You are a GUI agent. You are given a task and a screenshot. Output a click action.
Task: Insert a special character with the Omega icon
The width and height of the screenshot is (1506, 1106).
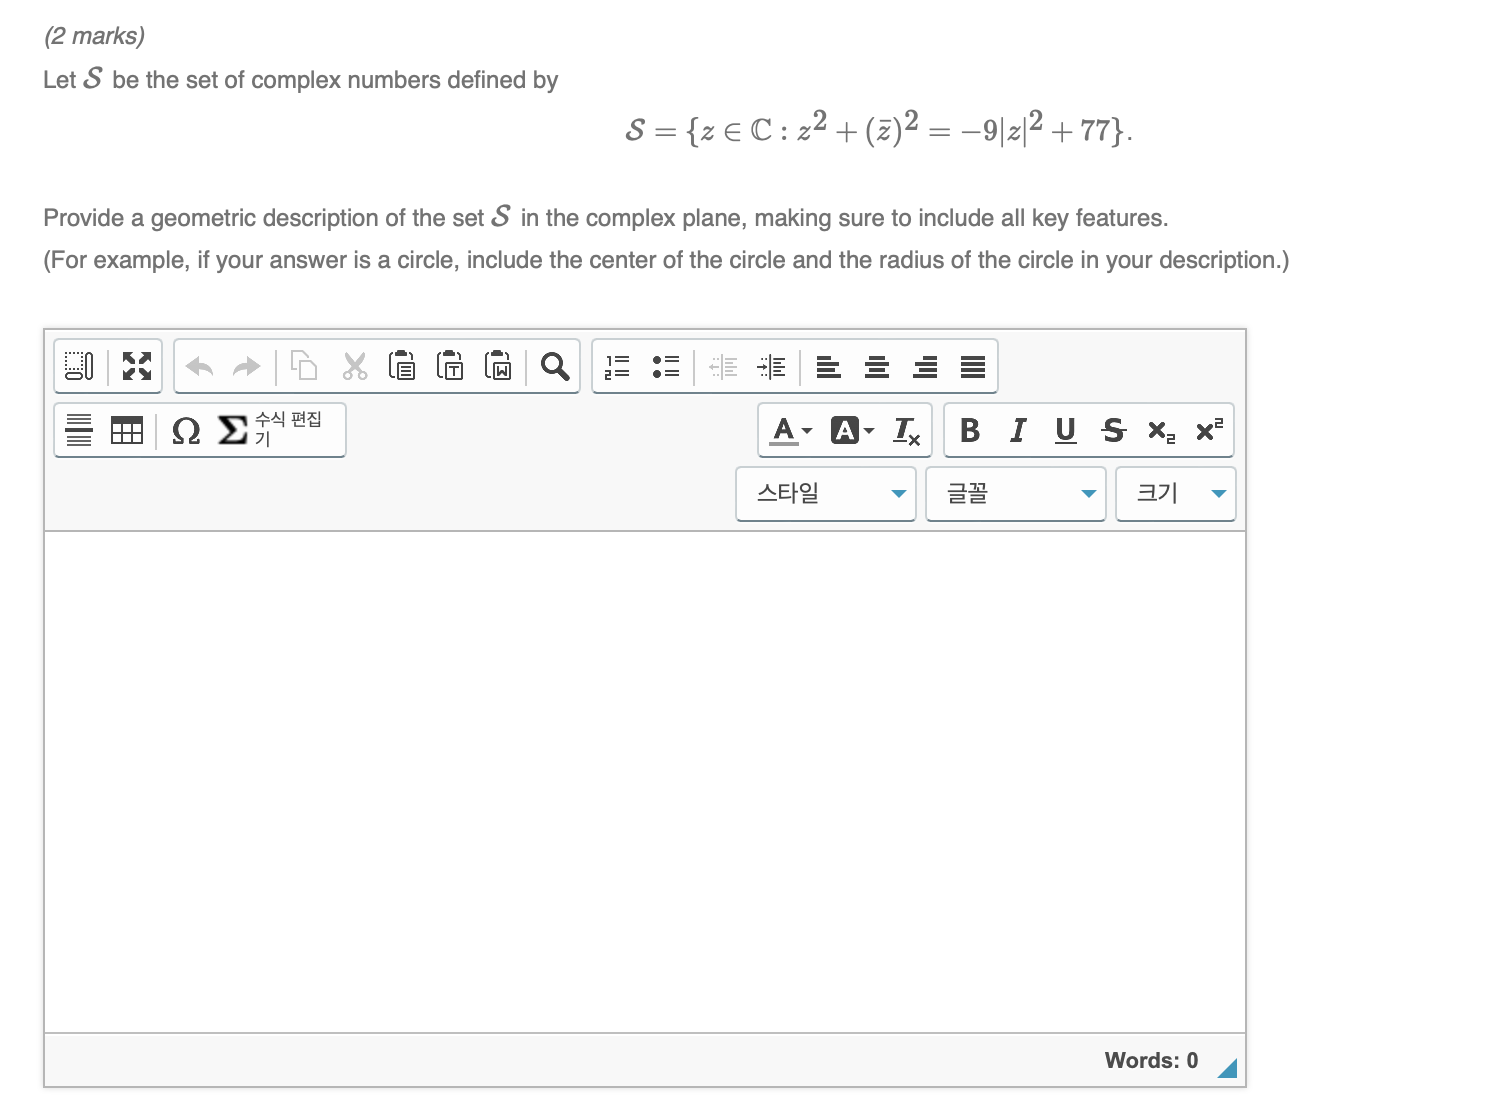coord(184,430)
